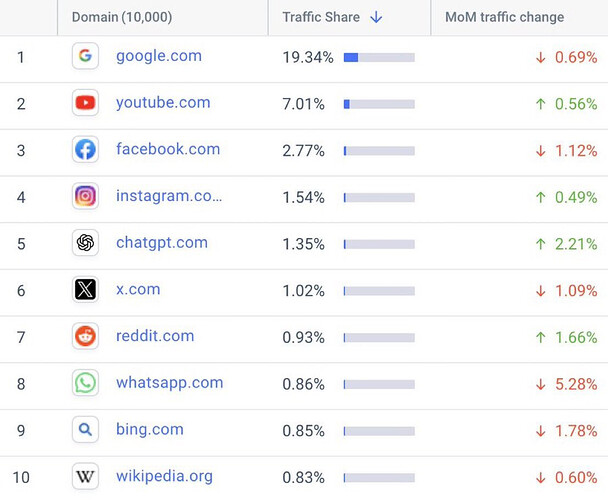
Task: Open the reddit.com domain link
Action: tap(155, 336)
